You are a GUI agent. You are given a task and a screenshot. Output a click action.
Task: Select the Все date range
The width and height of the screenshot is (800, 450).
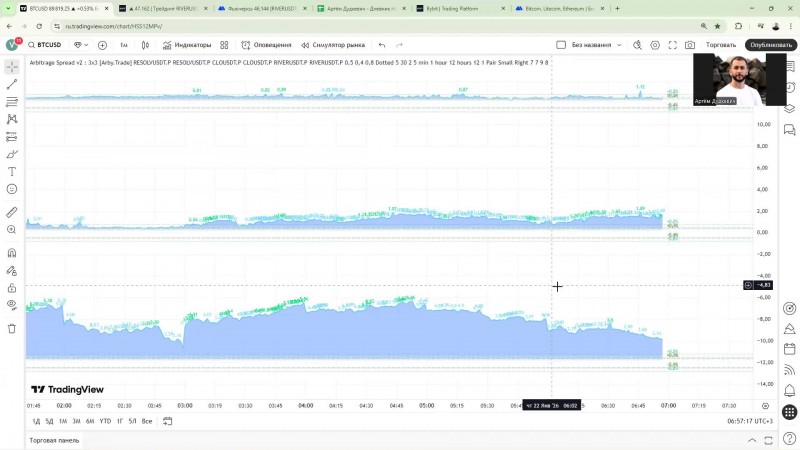pos(147,421)
